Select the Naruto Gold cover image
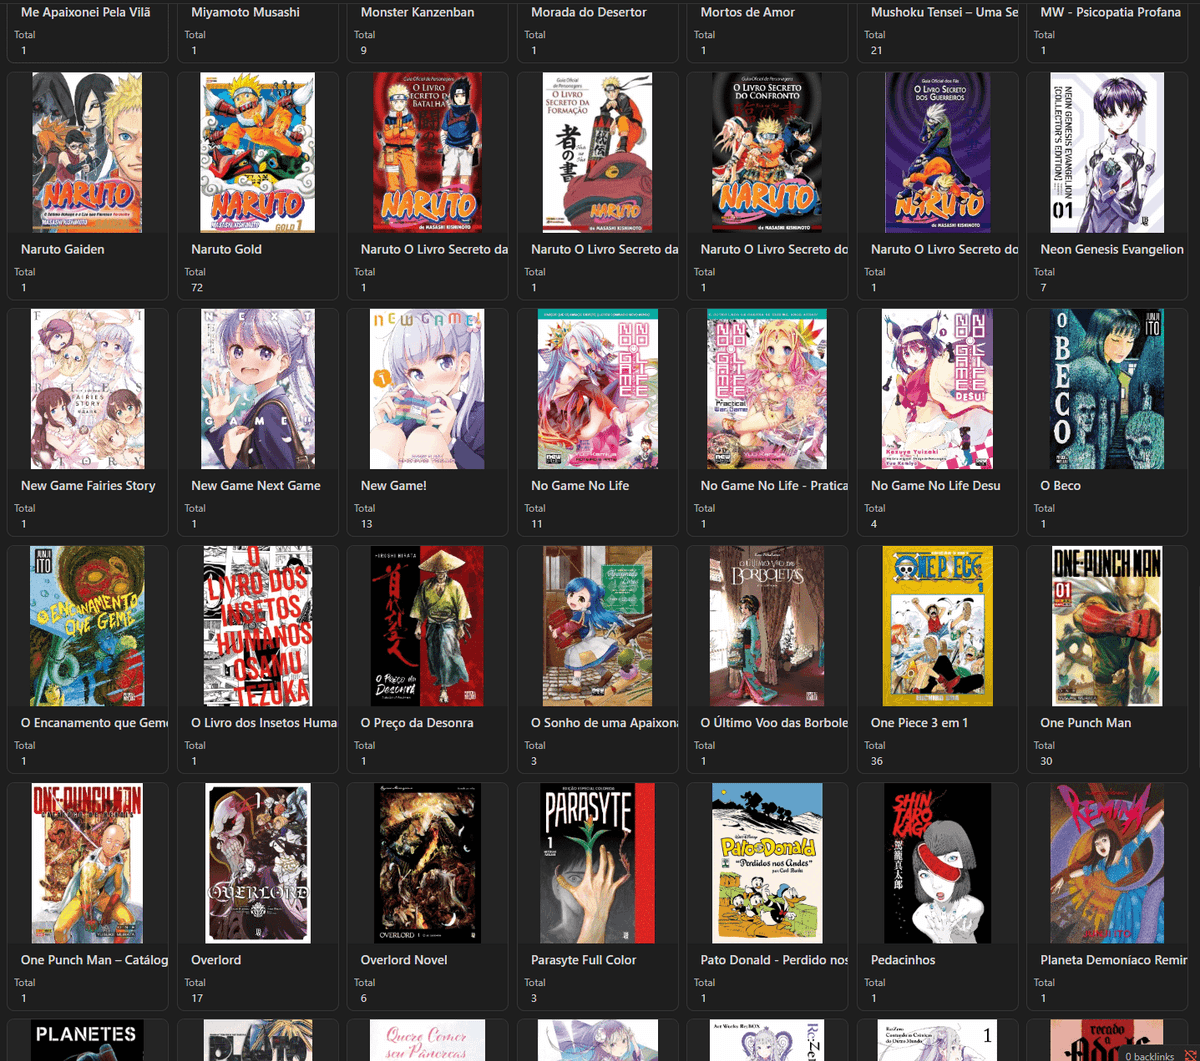This screenshot has height=1061, width=1200. click(257, 152)
